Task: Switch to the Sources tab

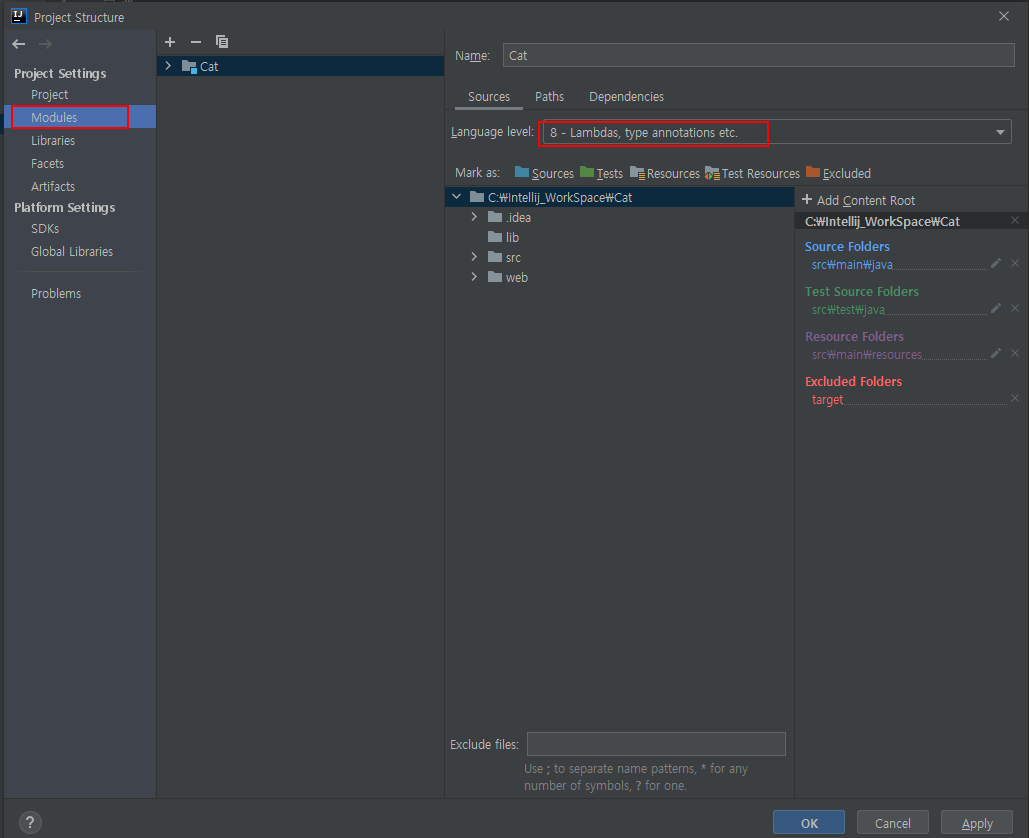Action: point(488,96)
